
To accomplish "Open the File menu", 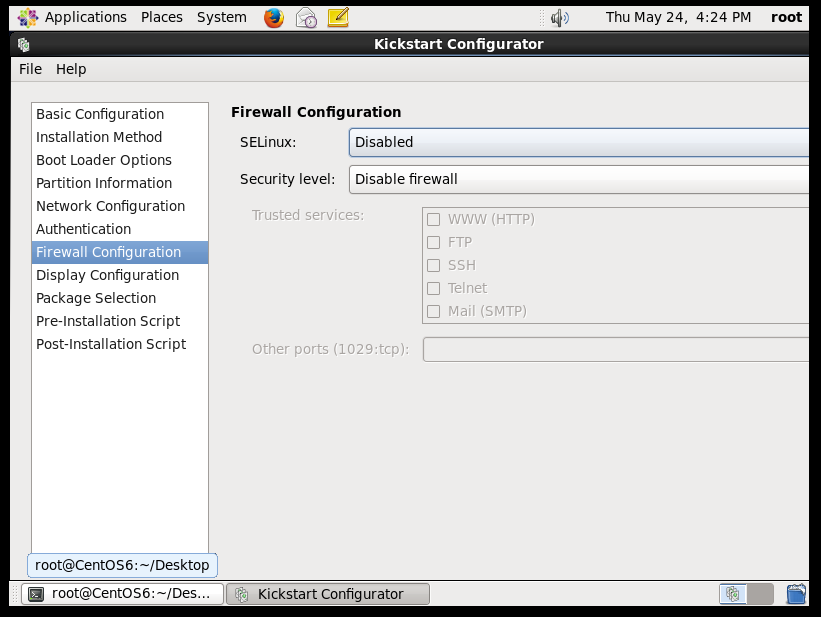I will 30,69.
